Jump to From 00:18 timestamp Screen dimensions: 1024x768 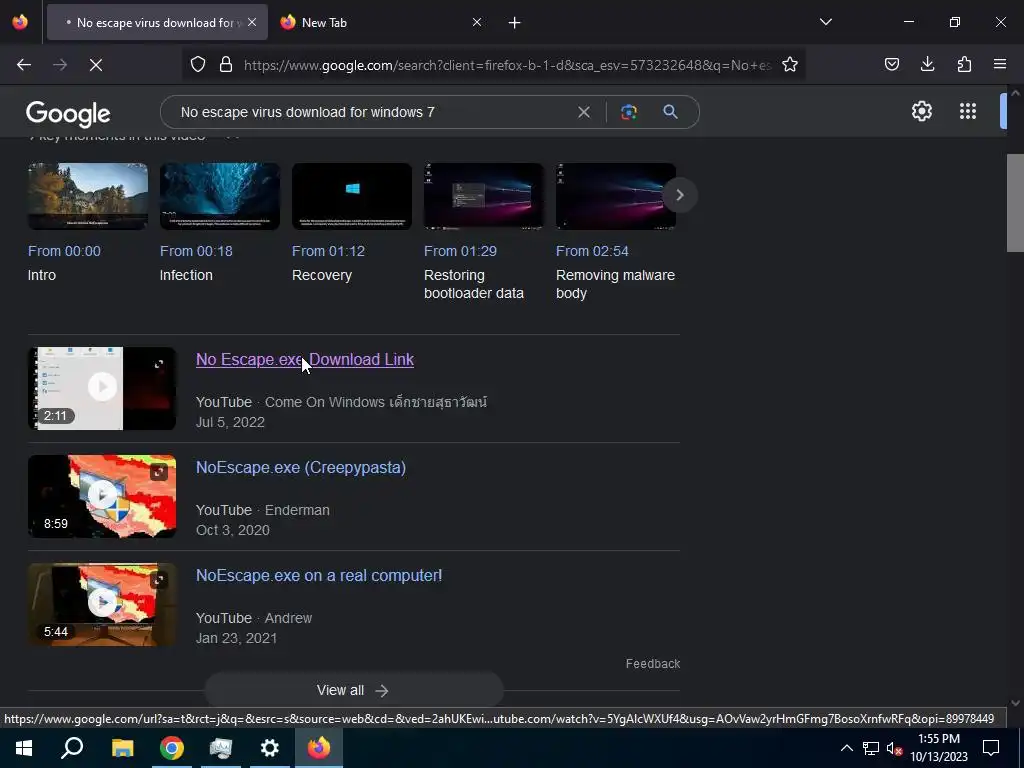(x=196, y=251)
